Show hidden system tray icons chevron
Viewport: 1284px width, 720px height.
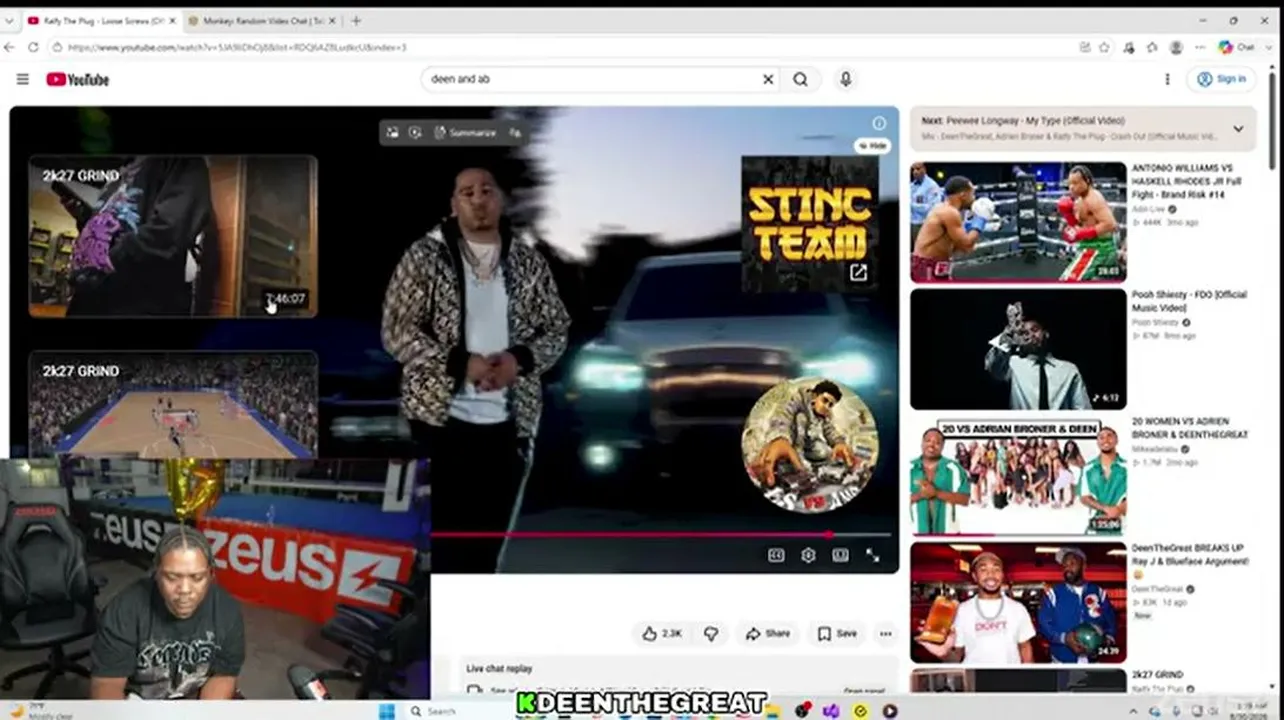click(x=1133, y=711)
